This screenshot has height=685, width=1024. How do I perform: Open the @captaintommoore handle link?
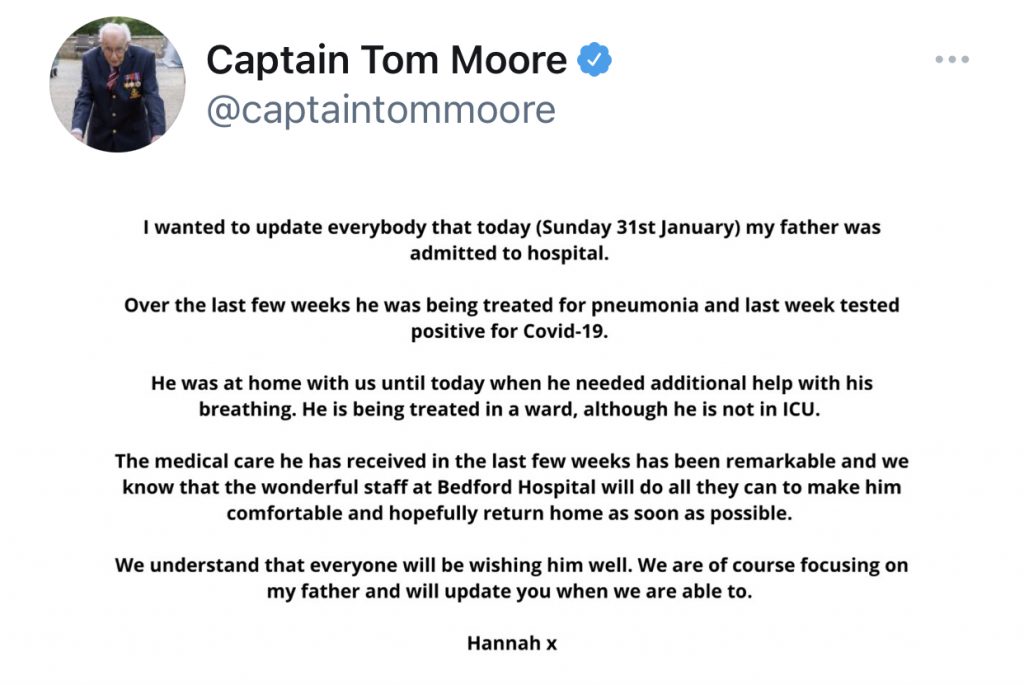(x=380, y=109)
